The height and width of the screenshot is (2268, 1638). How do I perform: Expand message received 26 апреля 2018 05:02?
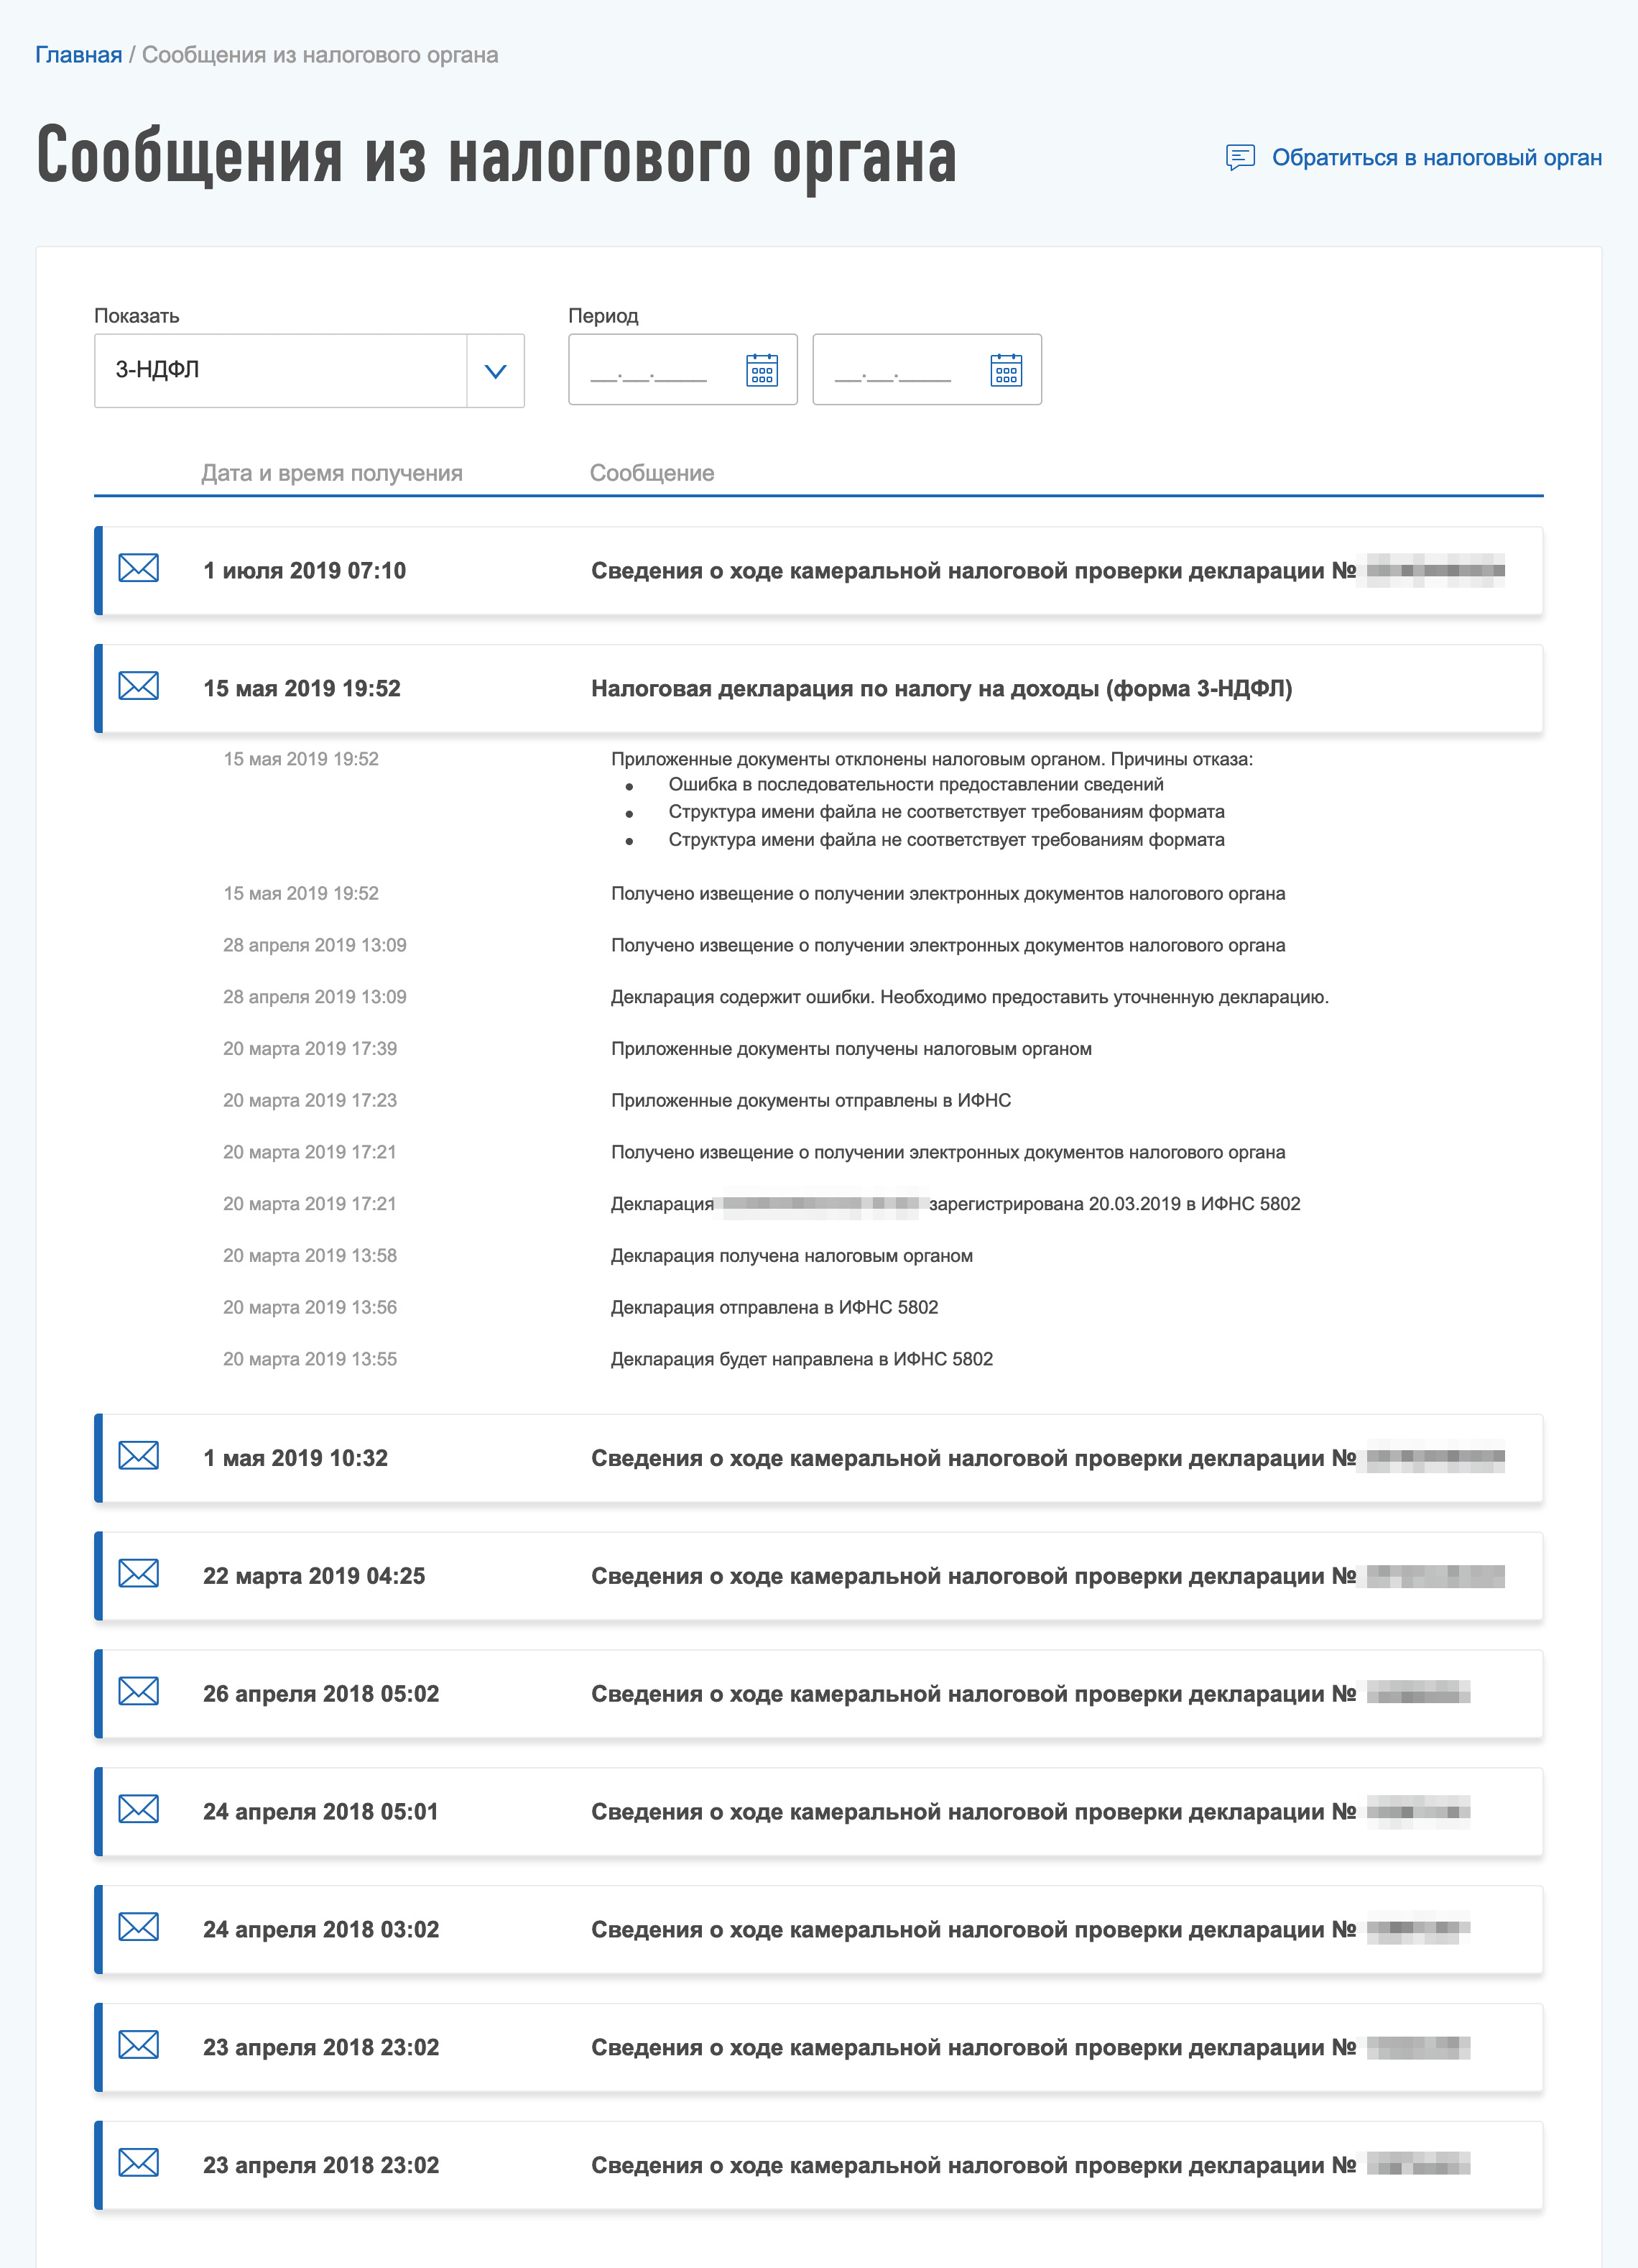coord(818,1694)
